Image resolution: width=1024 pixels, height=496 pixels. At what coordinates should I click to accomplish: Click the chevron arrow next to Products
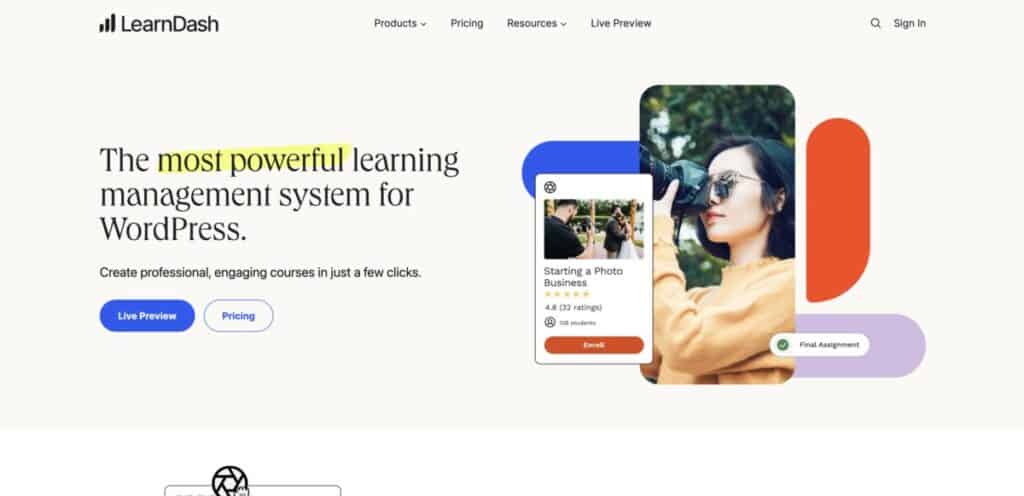coord(423,24)
